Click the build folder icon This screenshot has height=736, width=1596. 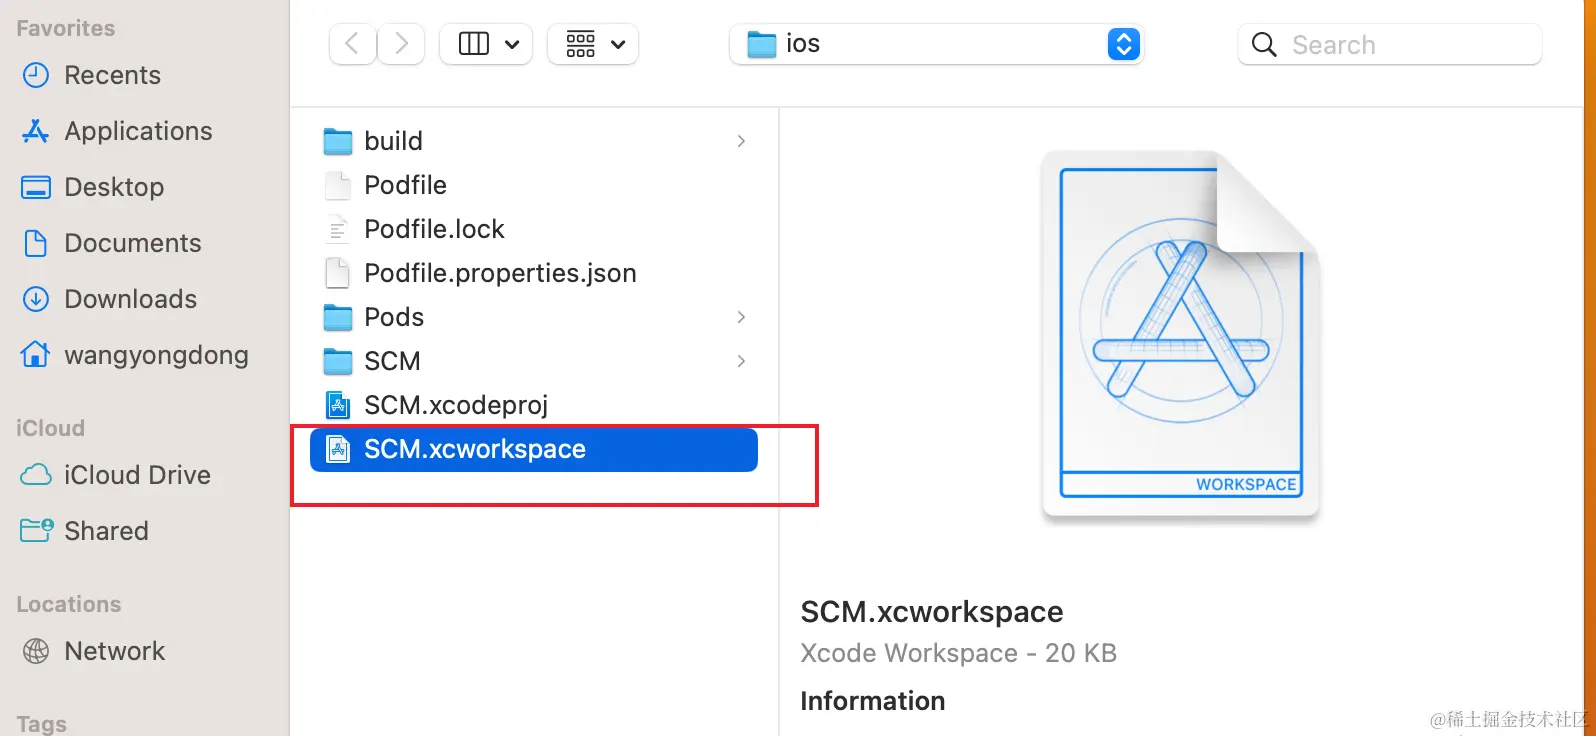click(338, 141)
